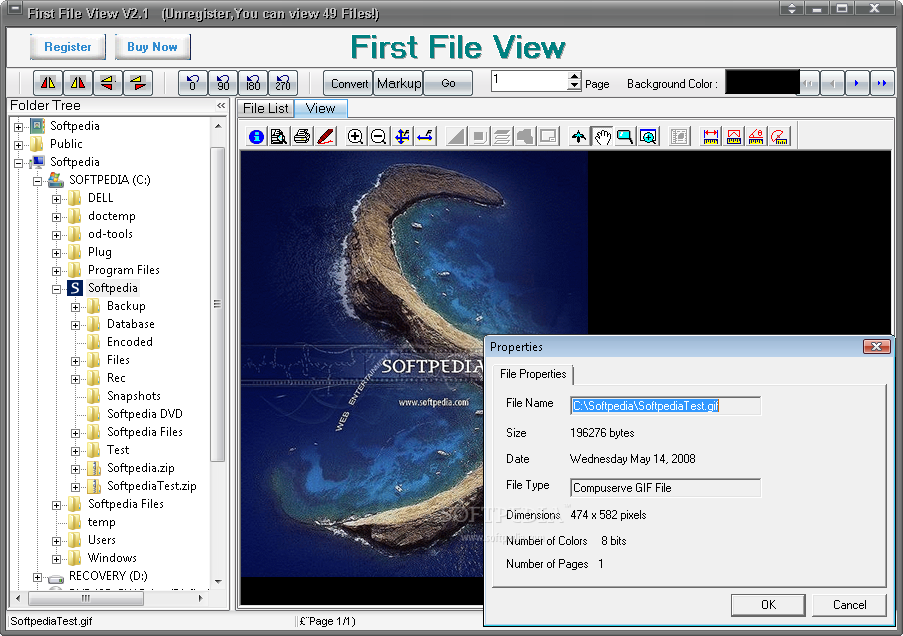Click the Register button
Screen dimensions: 903x636
pyautogui.click(x=67, y=47)
